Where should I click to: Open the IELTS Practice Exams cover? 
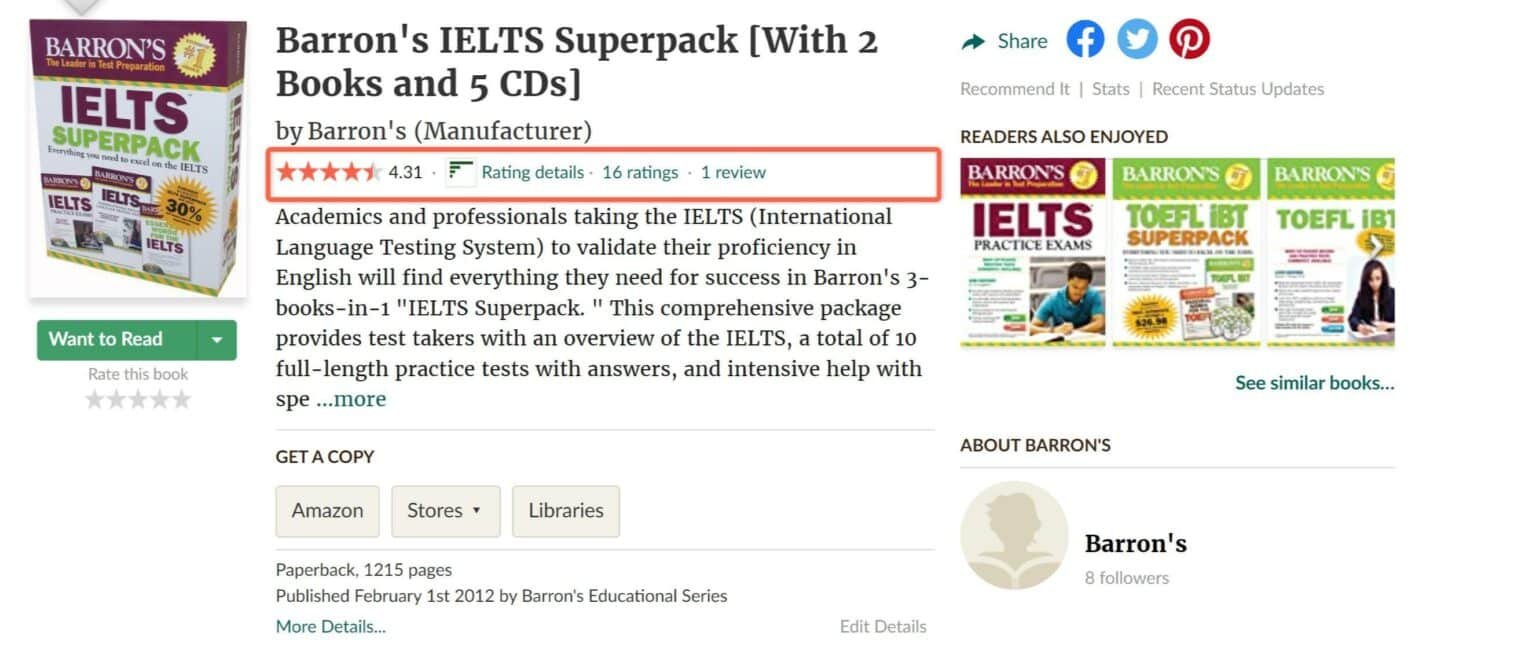tap(1033, 253)
